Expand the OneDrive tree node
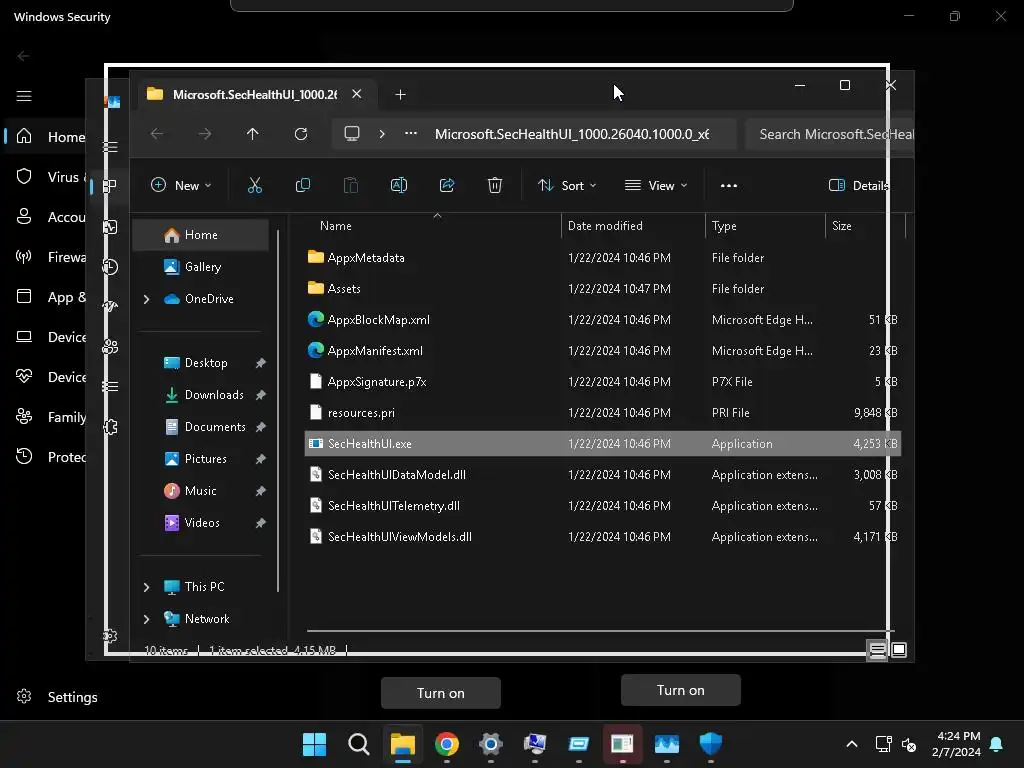The width and height of the screenshot is (1024, 768). (x=146, y=299)
